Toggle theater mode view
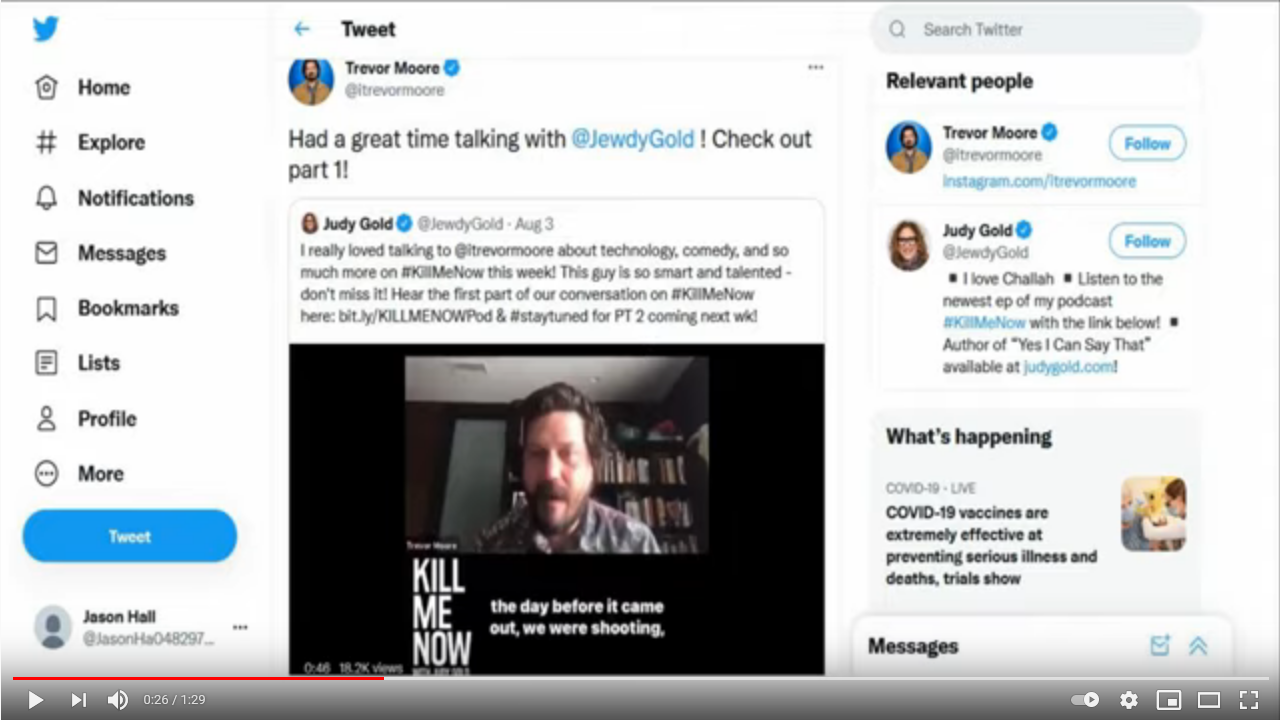Viewport: 1280px width, 720px height. (1209, 700)
